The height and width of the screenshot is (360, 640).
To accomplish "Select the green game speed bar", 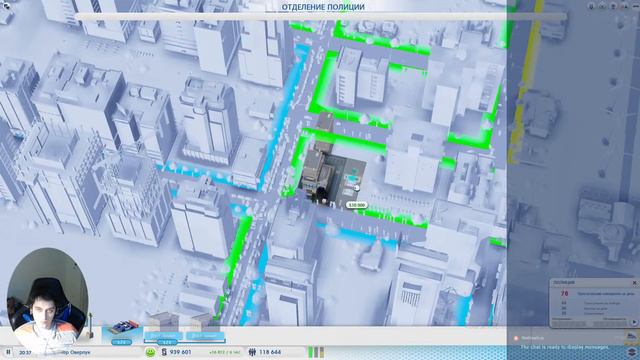I will [x=310, y=352].
